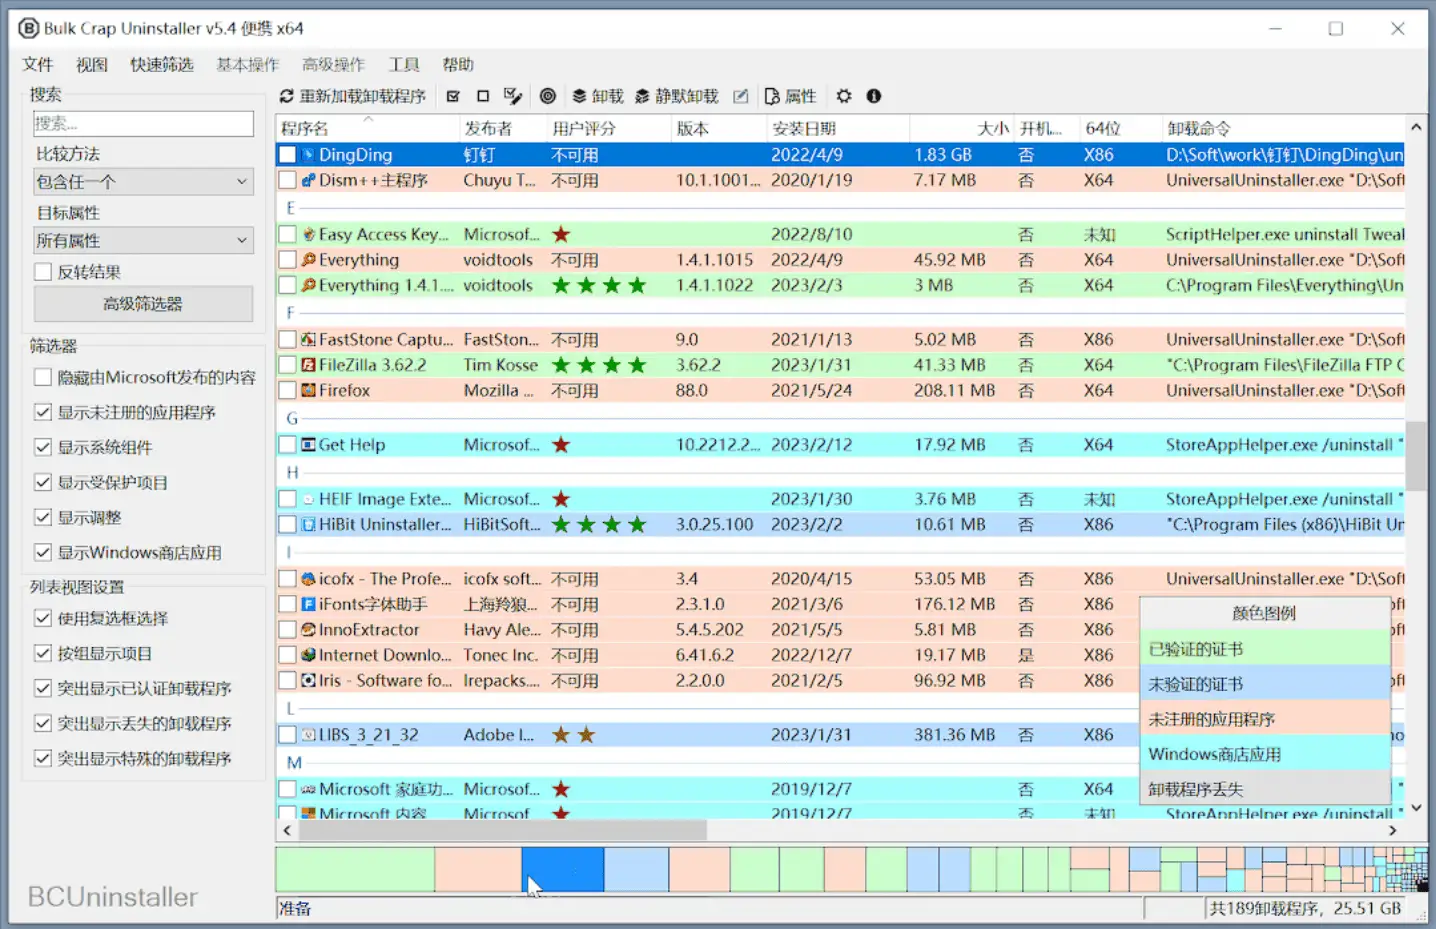Open the 帮助 menu
Image resolution: width=1436 pixels, height=929 pixels.
tap(458, 64)
